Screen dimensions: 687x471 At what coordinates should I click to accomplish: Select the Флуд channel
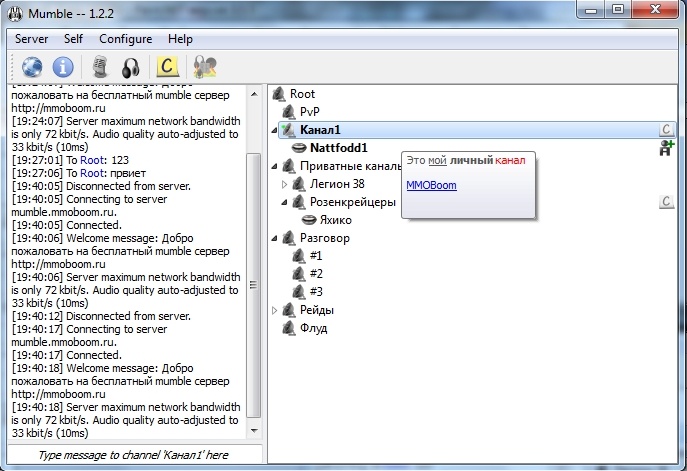(313, 328)
